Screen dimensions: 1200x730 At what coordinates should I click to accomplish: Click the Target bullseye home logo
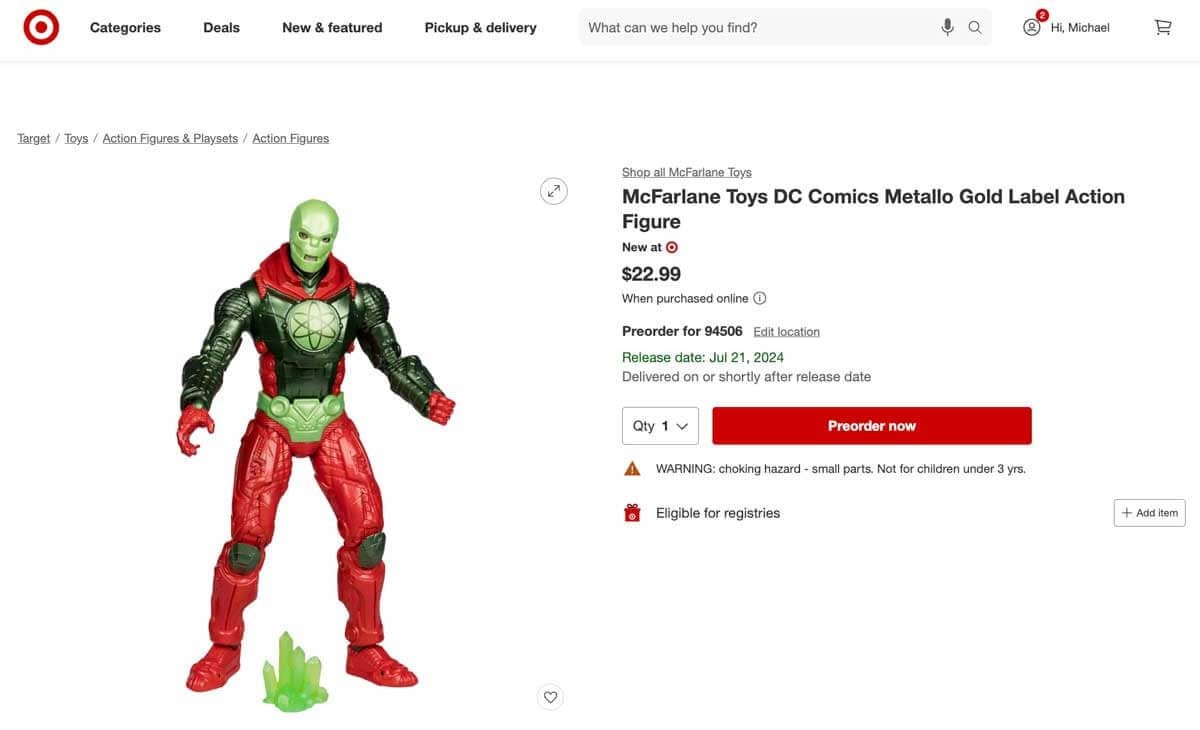(40, 27)
